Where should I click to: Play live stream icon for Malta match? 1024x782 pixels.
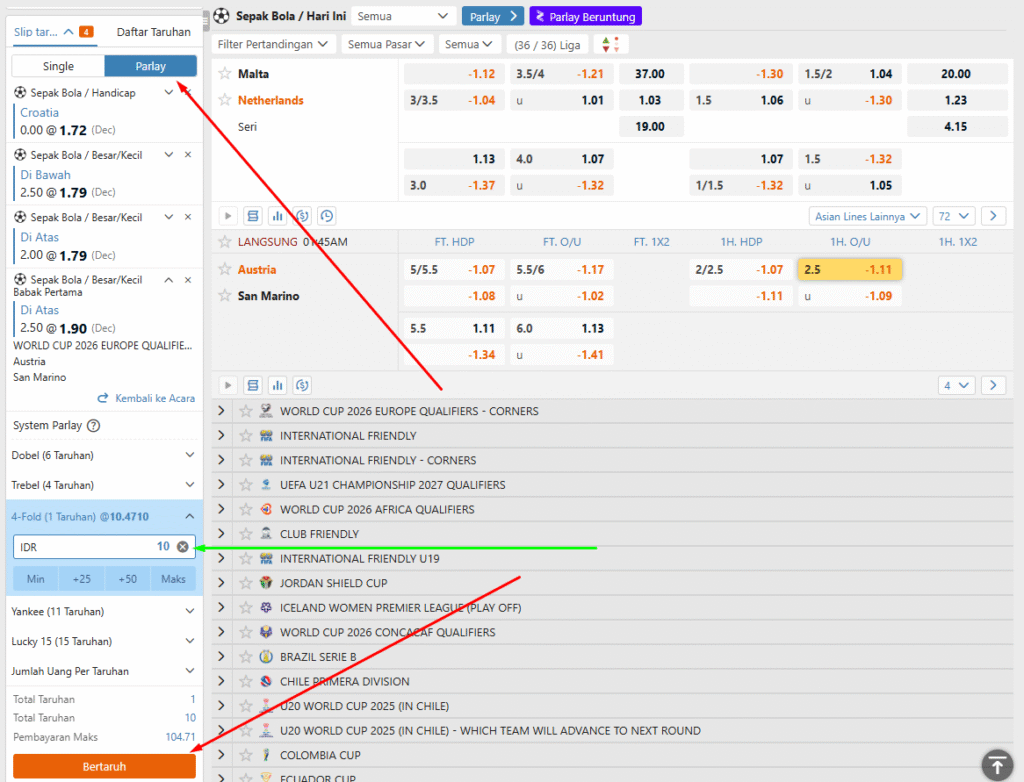pos(228,216)
